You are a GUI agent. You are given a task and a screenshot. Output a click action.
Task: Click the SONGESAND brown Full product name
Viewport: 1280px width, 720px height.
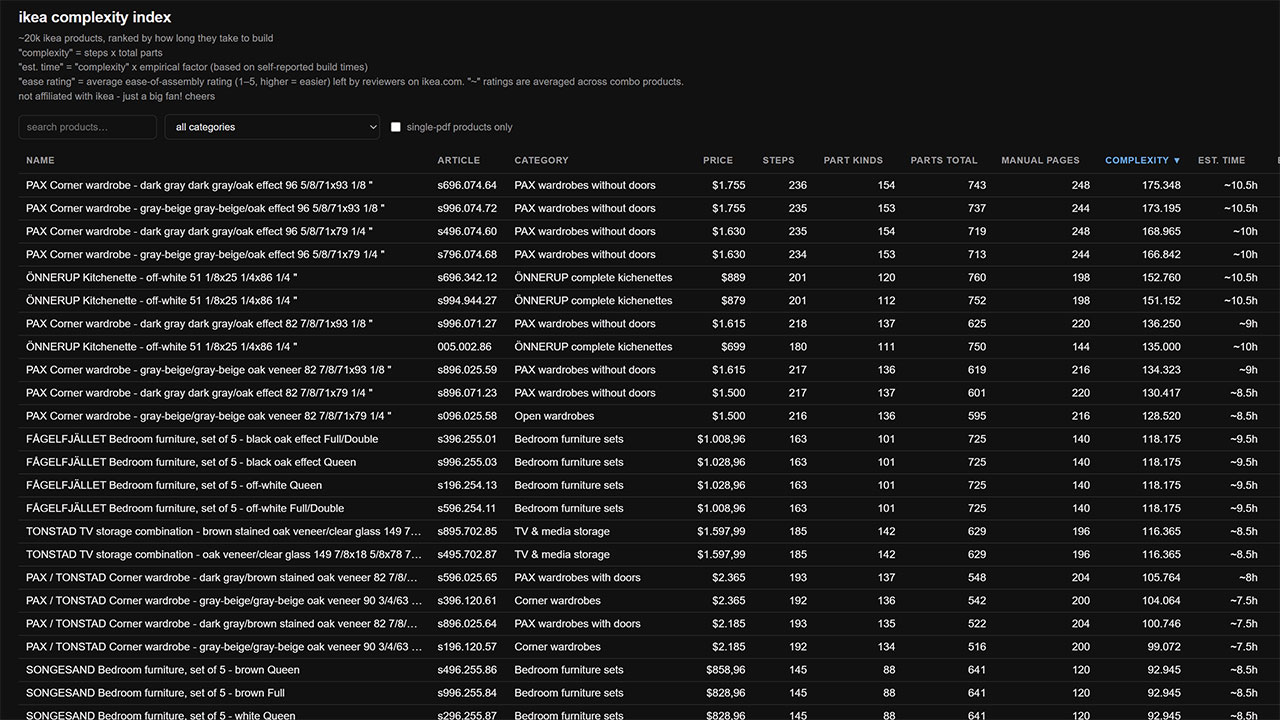pyautogui.click(x=155, y=691)
